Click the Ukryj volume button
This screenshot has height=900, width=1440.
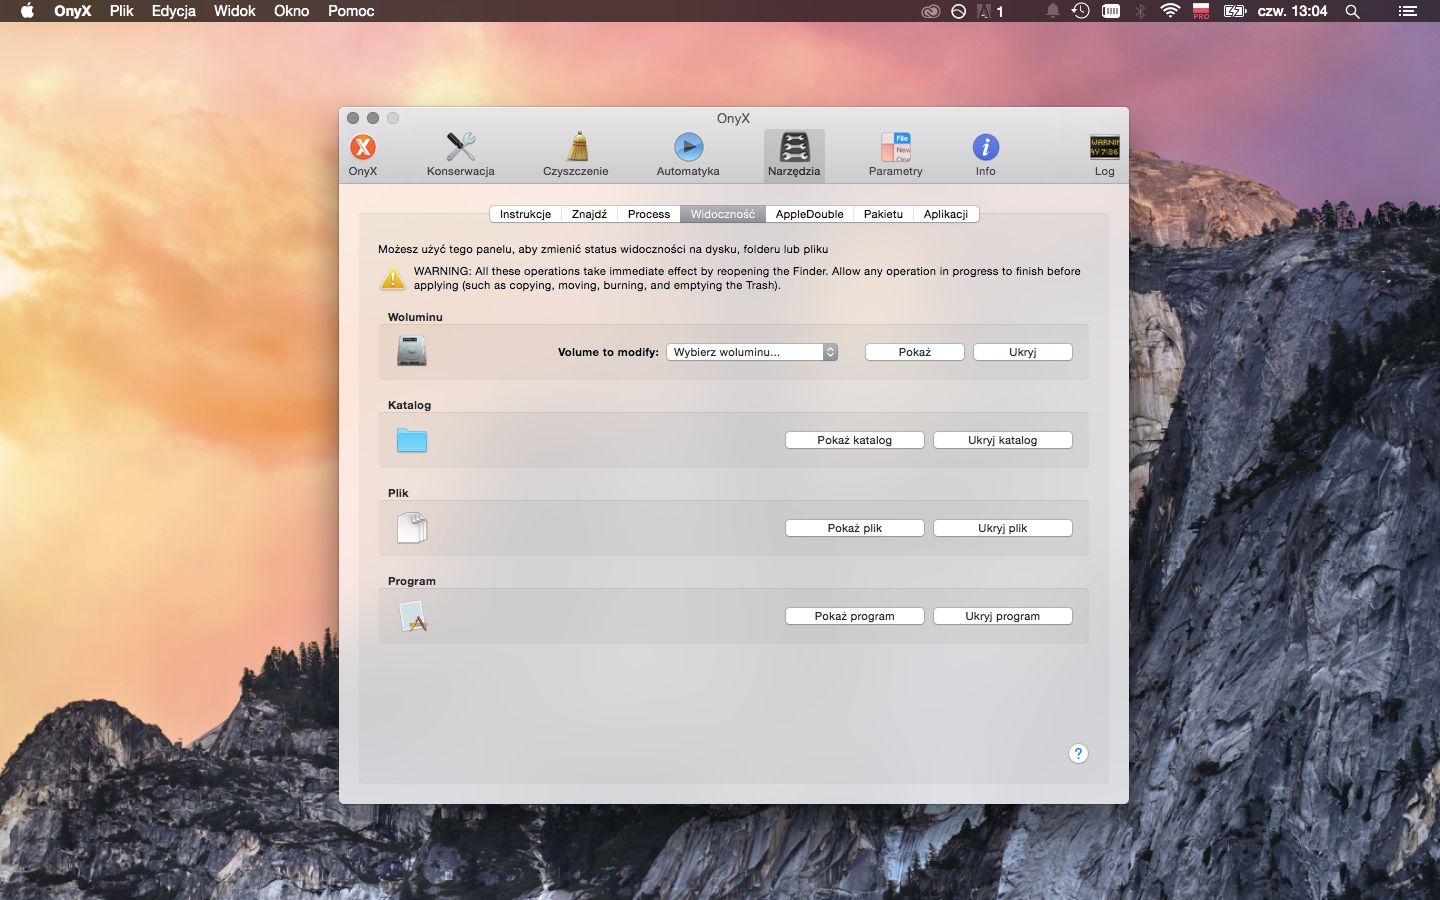[x=1023, y=352]
